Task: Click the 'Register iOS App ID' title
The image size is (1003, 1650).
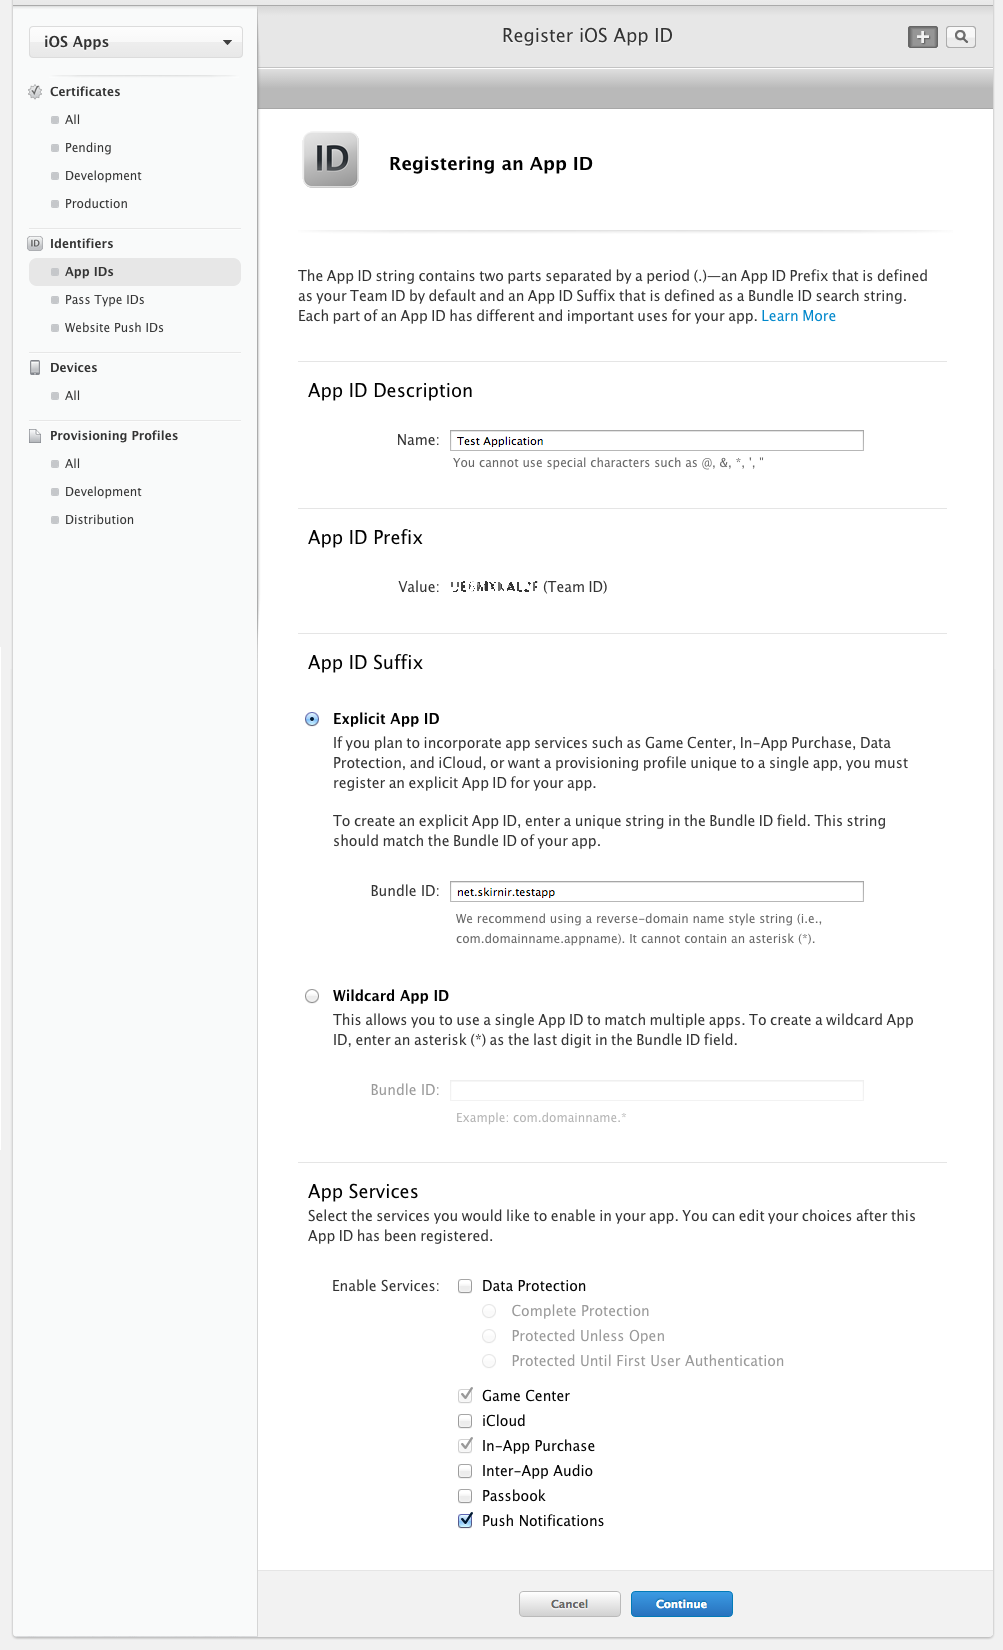Action: 587,36
